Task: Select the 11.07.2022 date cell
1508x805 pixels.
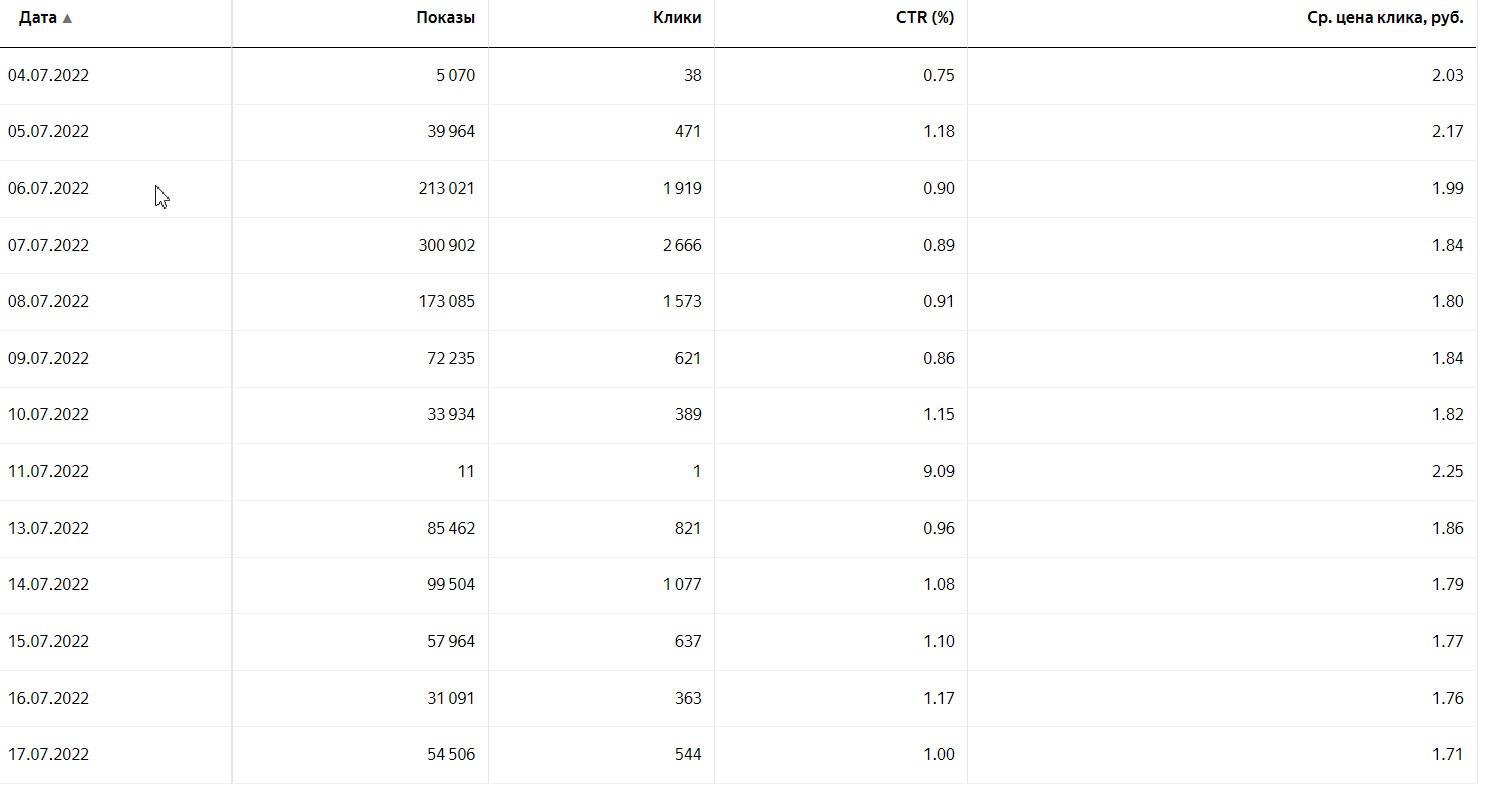Action: coord(48,472)
